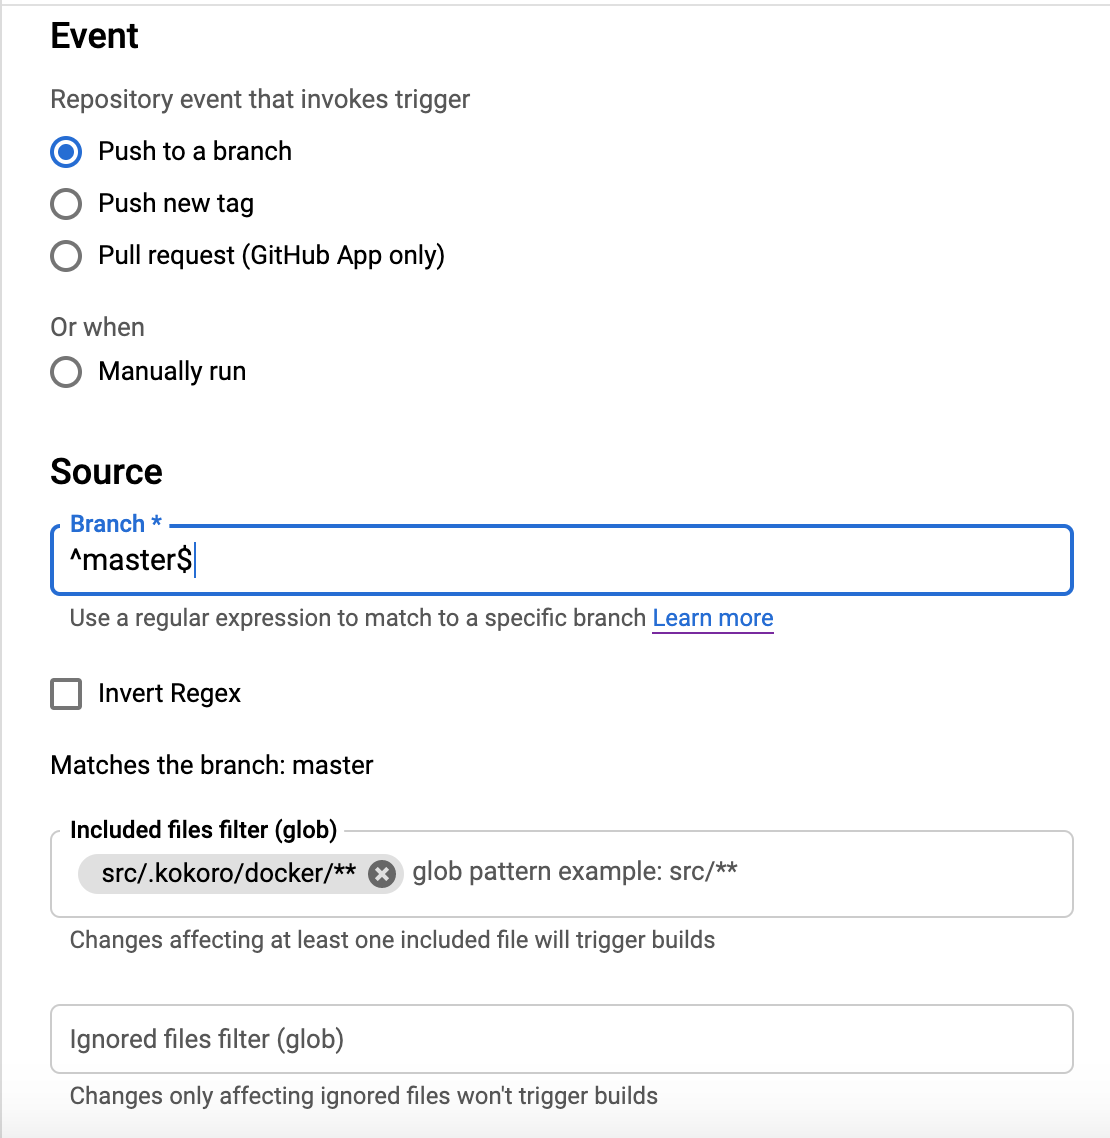
Task: Click the "Included files filter (glob)" label
Action: [203, 830]
